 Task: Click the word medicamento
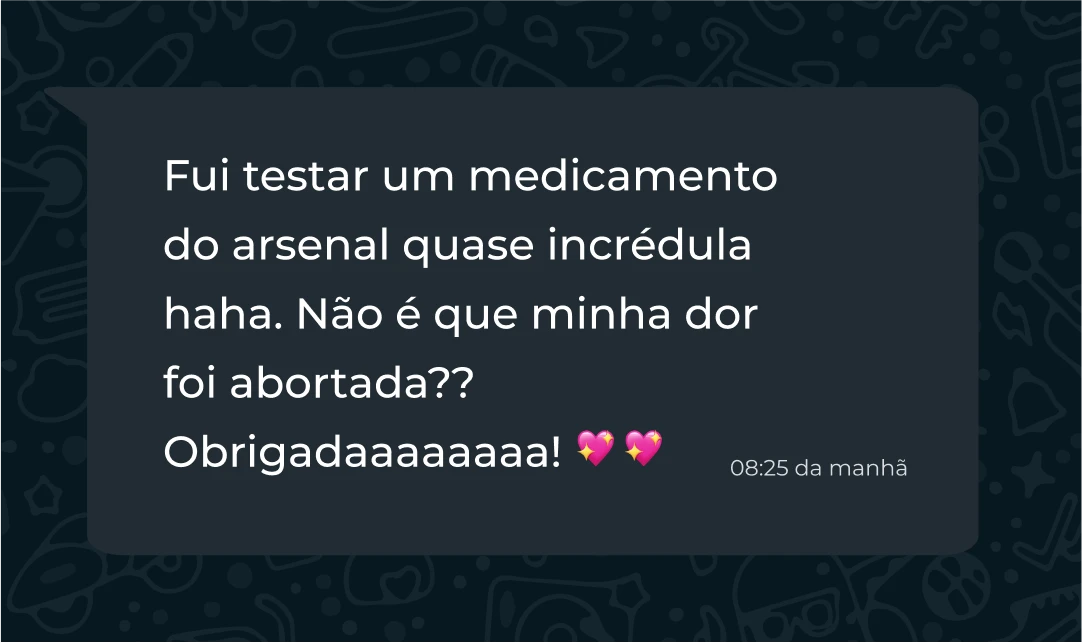tap(623, 176)
